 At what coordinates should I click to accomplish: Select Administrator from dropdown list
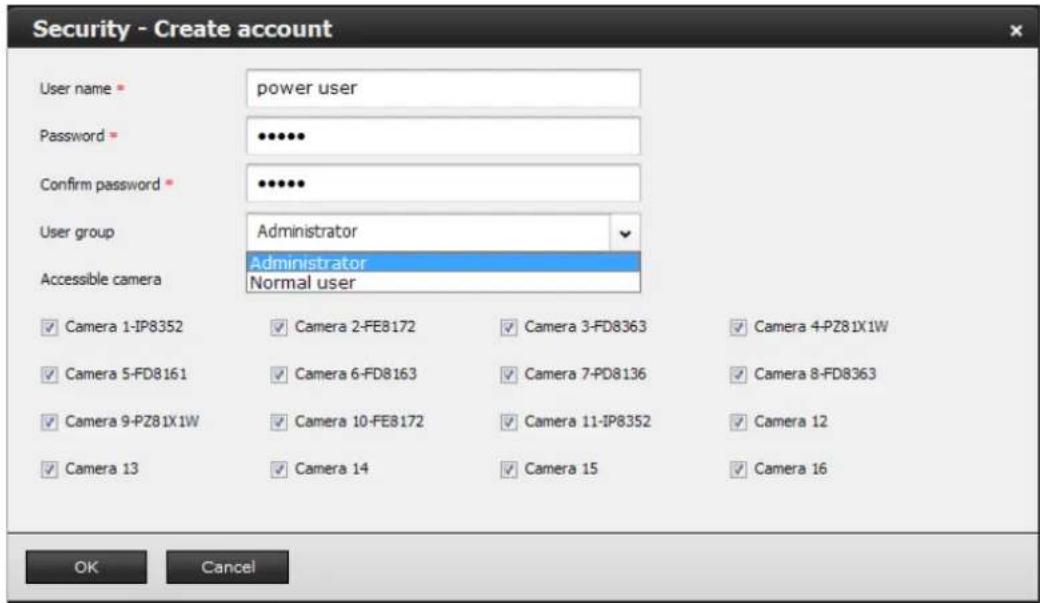(443, 263)
